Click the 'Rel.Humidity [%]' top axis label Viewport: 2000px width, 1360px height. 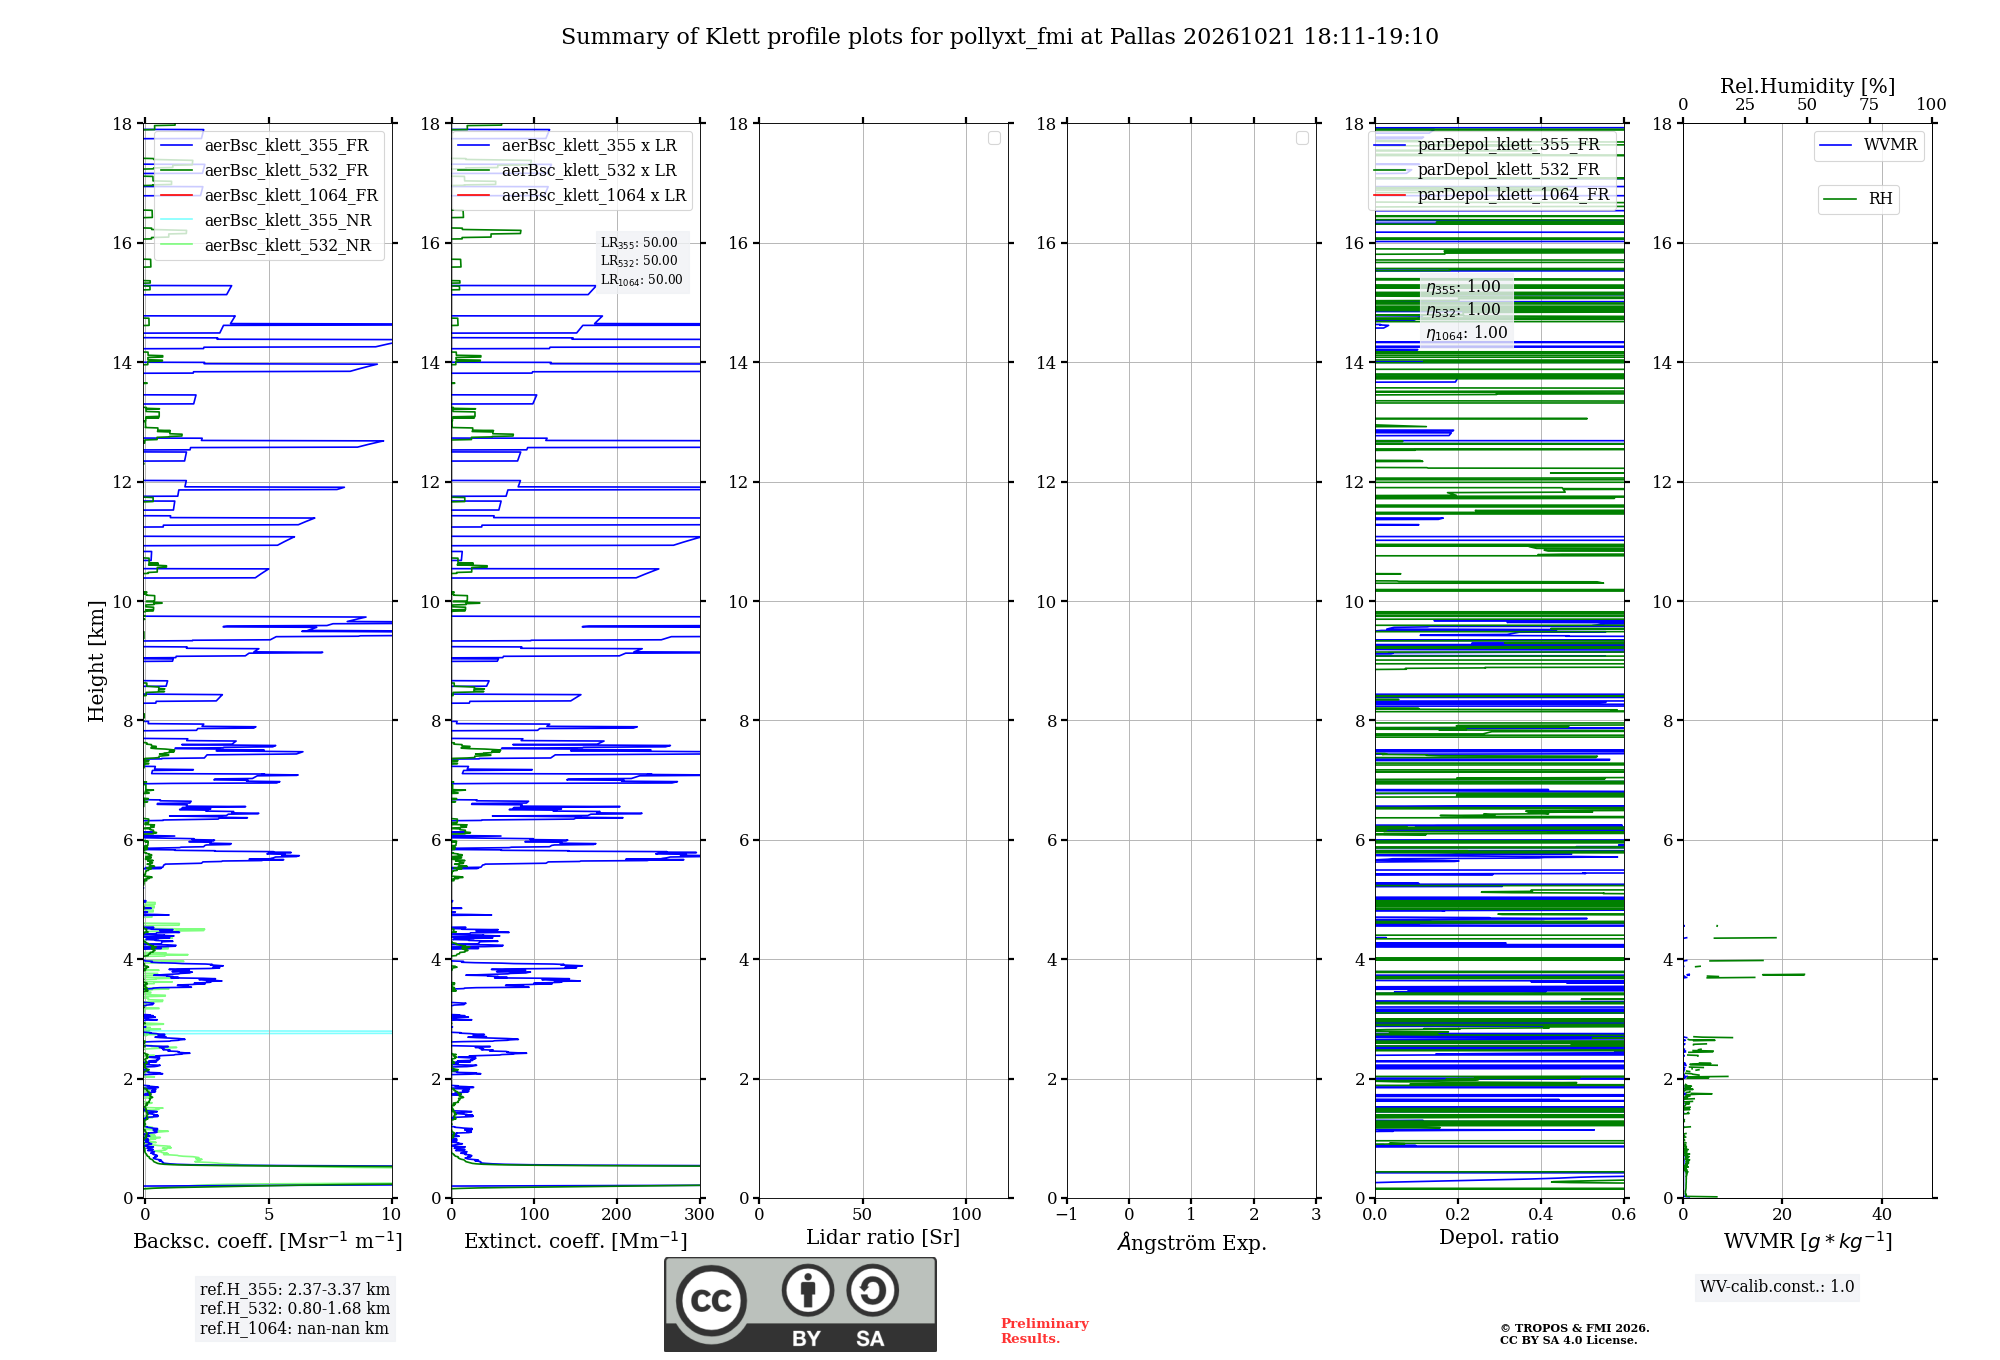(1808, 86)
